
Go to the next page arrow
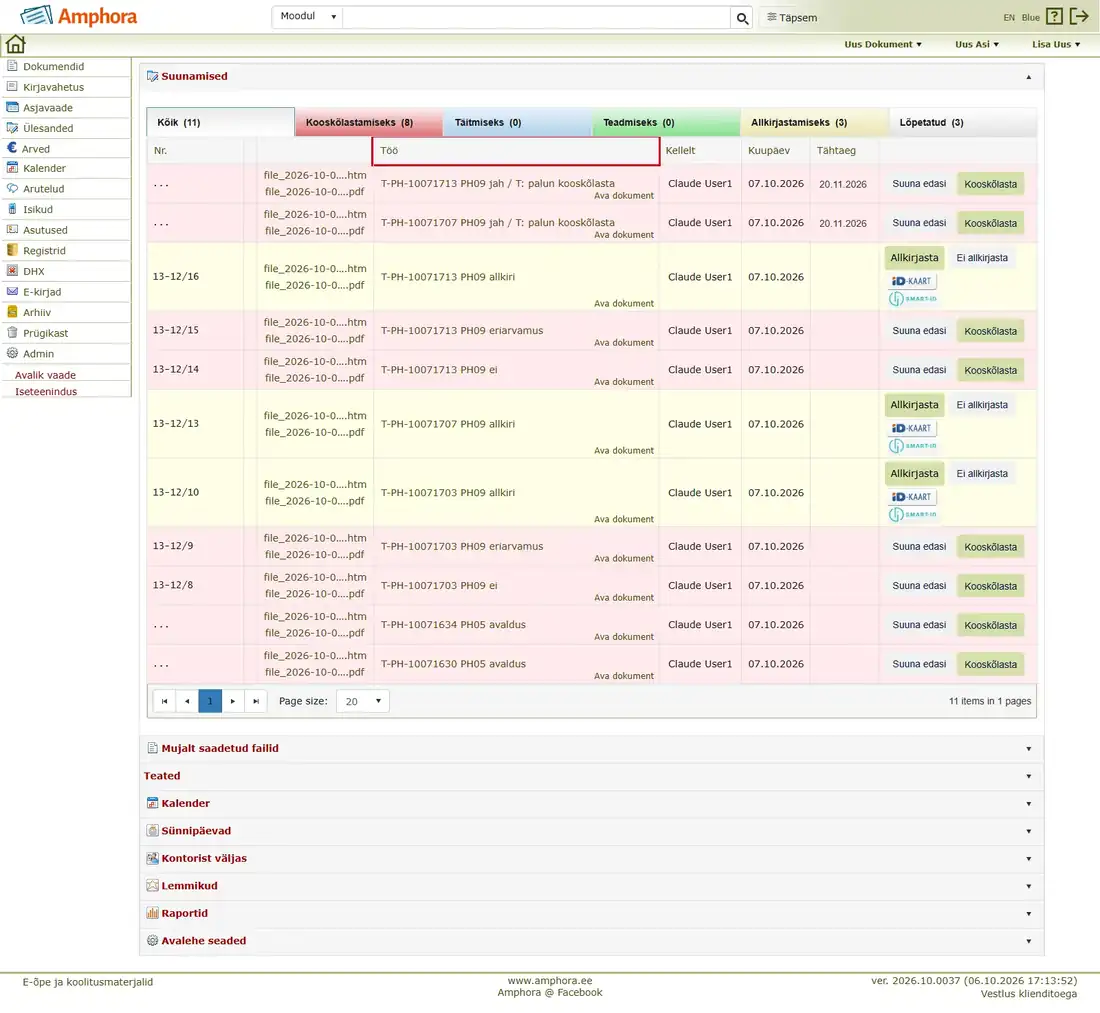[233, 701]
